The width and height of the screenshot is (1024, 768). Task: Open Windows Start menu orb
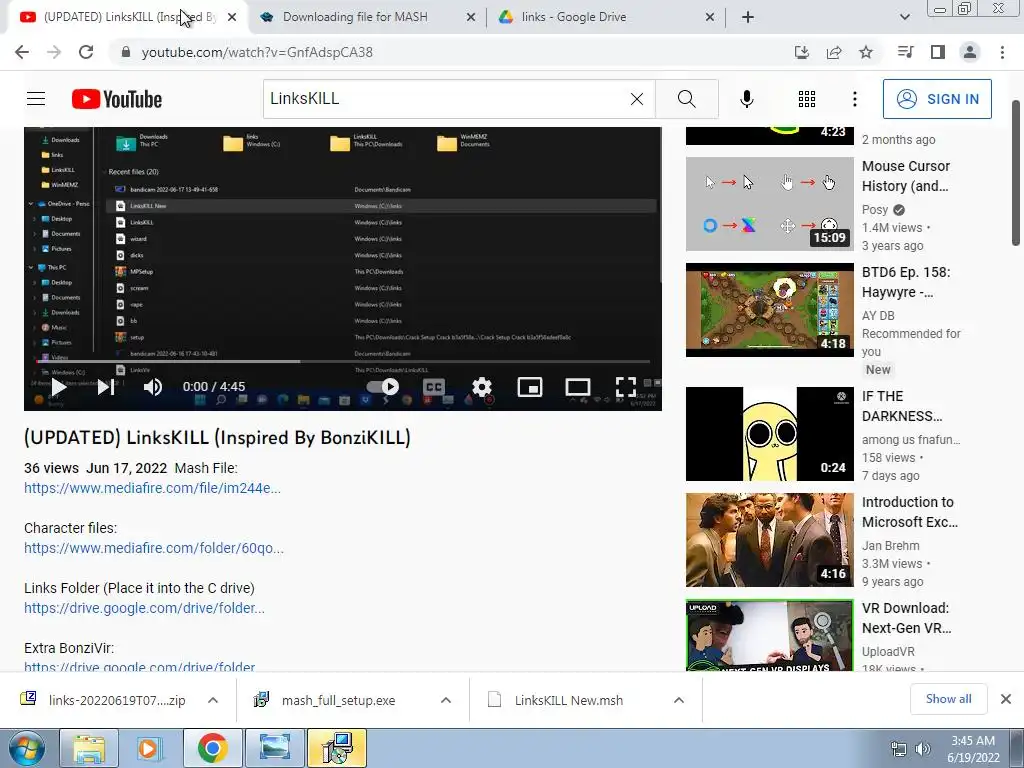26,748
